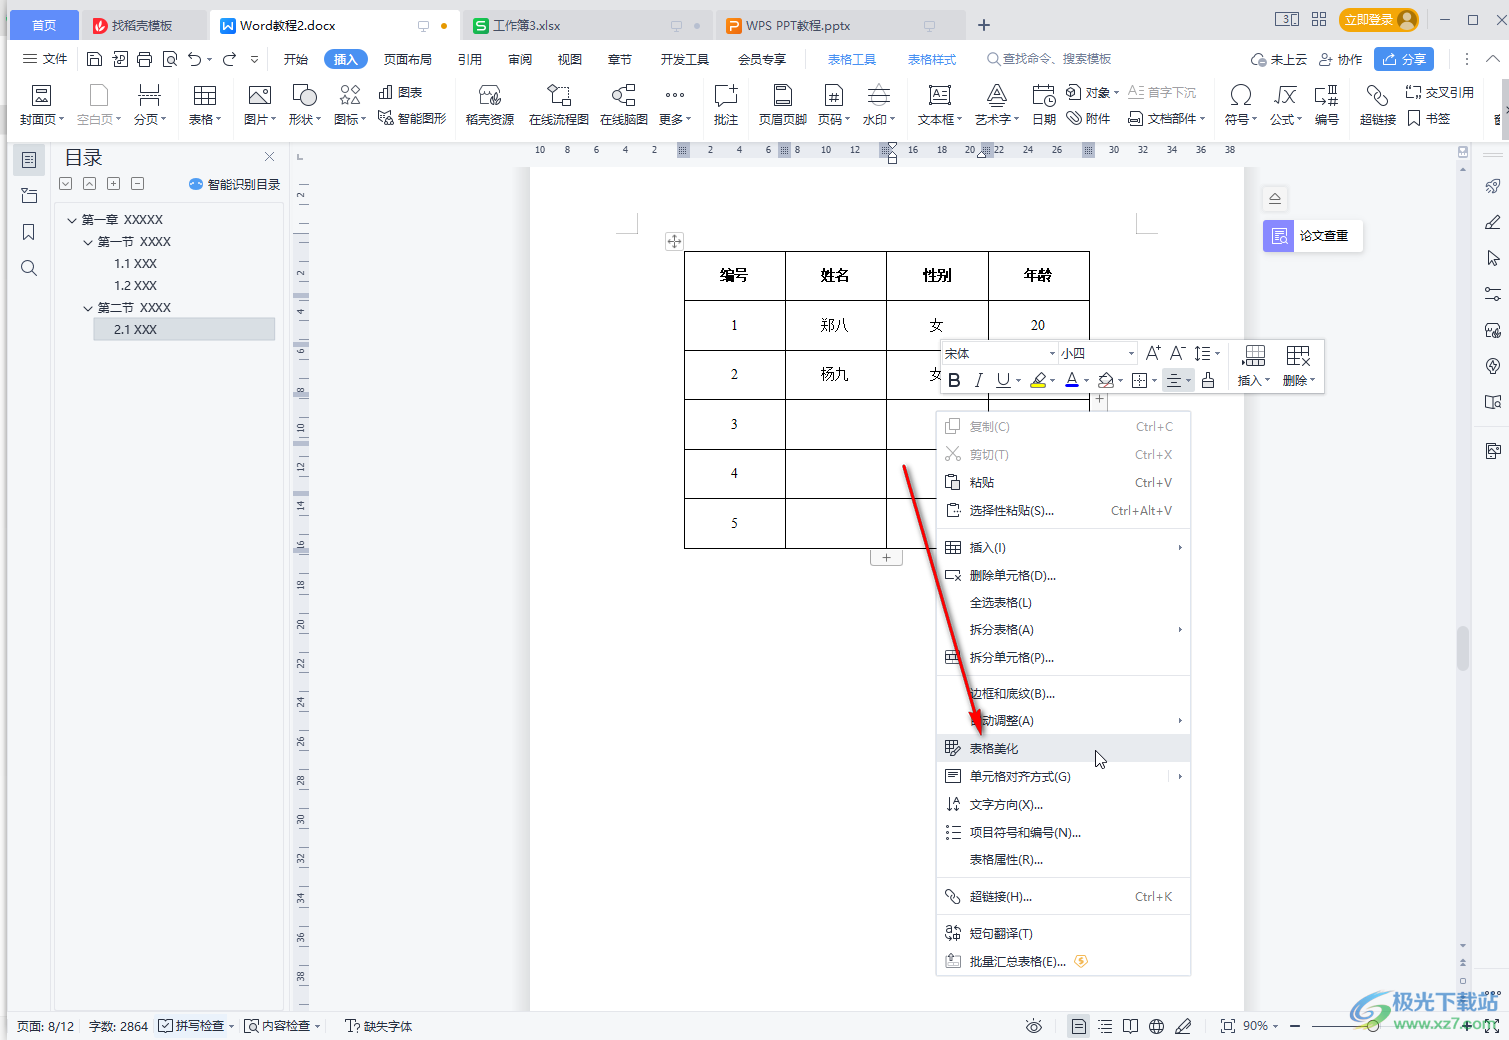1509x1040 pixels.
Task: Close the 目录 outline panel
Action: (269, 157)
